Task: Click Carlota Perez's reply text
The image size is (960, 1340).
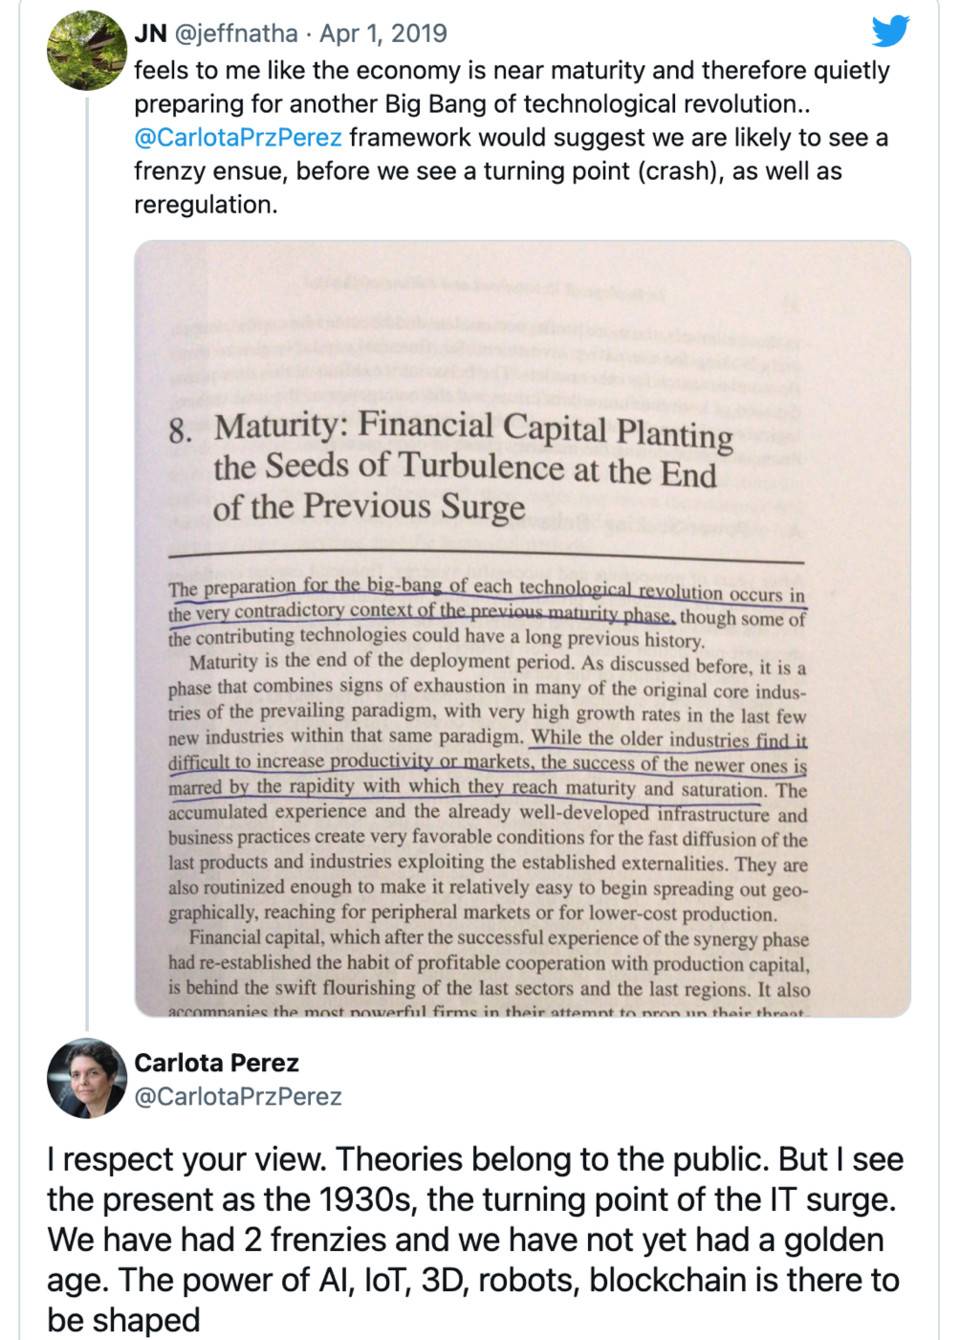Action: (x=475, y=1239)
